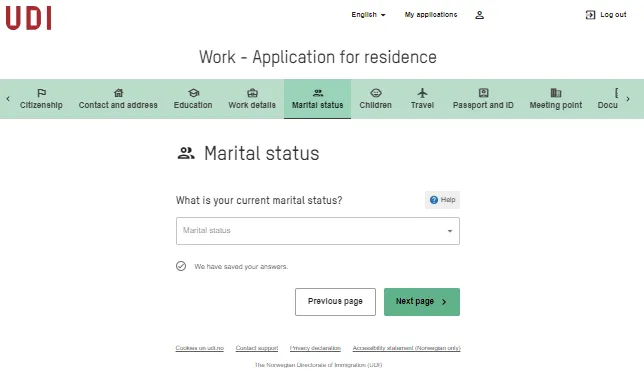Go to Contact and address step
644x382 pixels.
tap(118, 99)
